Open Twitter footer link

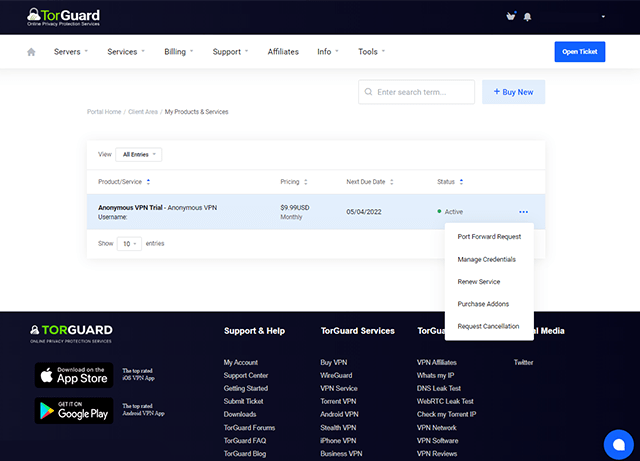click(x=523, y=363)
